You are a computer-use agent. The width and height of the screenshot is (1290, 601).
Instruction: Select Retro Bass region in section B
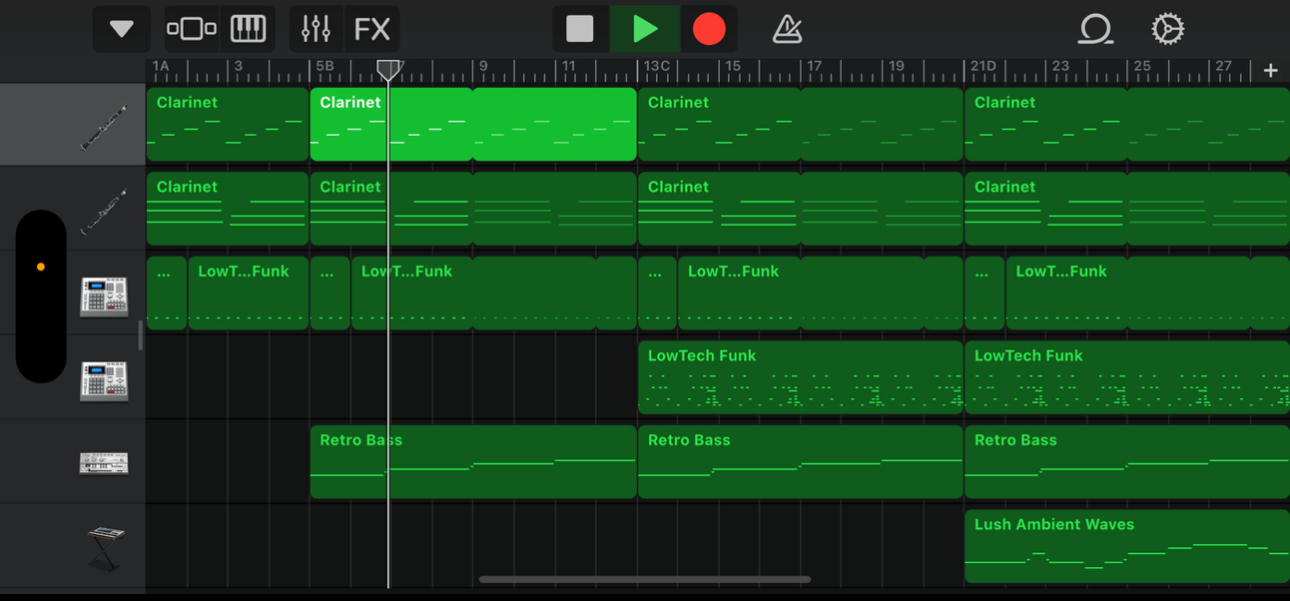[x=473, y=462]
